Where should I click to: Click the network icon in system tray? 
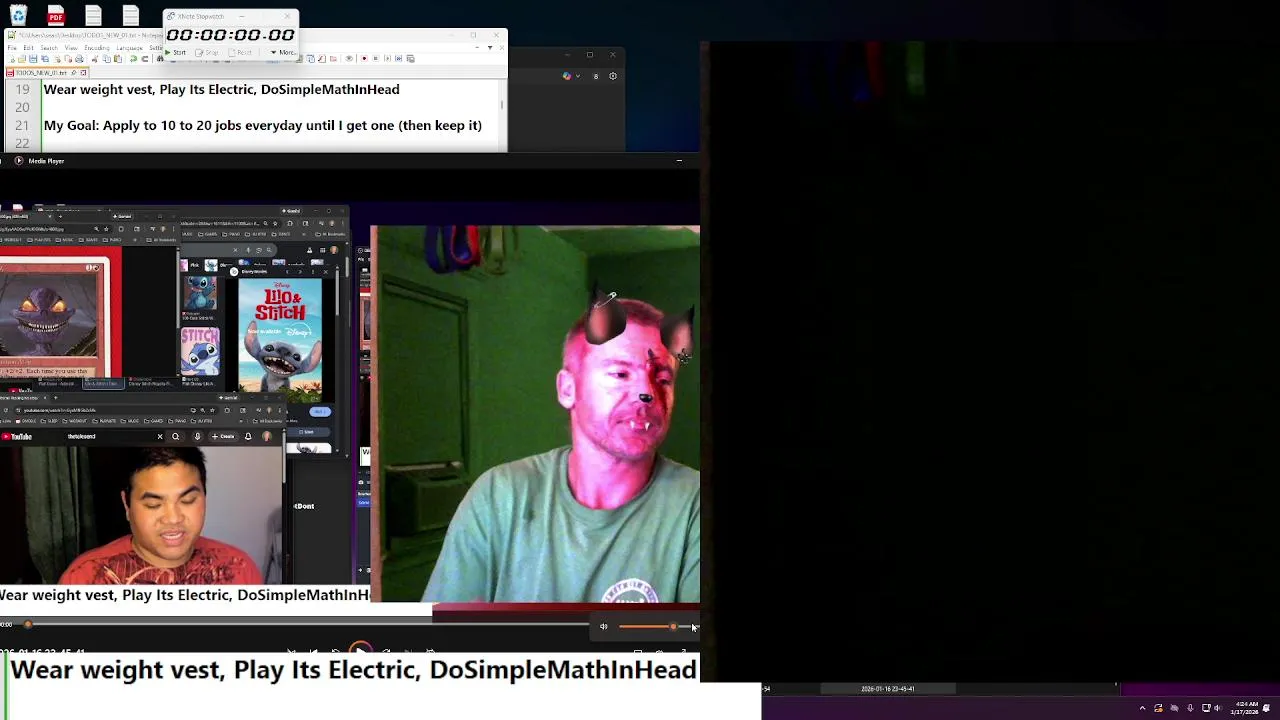(1206, 708)
